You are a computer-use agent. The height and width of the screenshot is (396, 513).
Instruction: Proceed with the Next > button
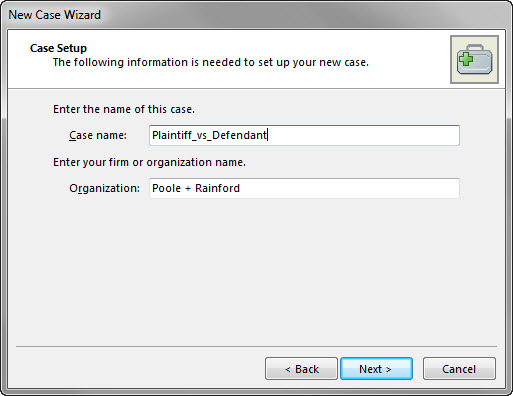tap(376, 369)
